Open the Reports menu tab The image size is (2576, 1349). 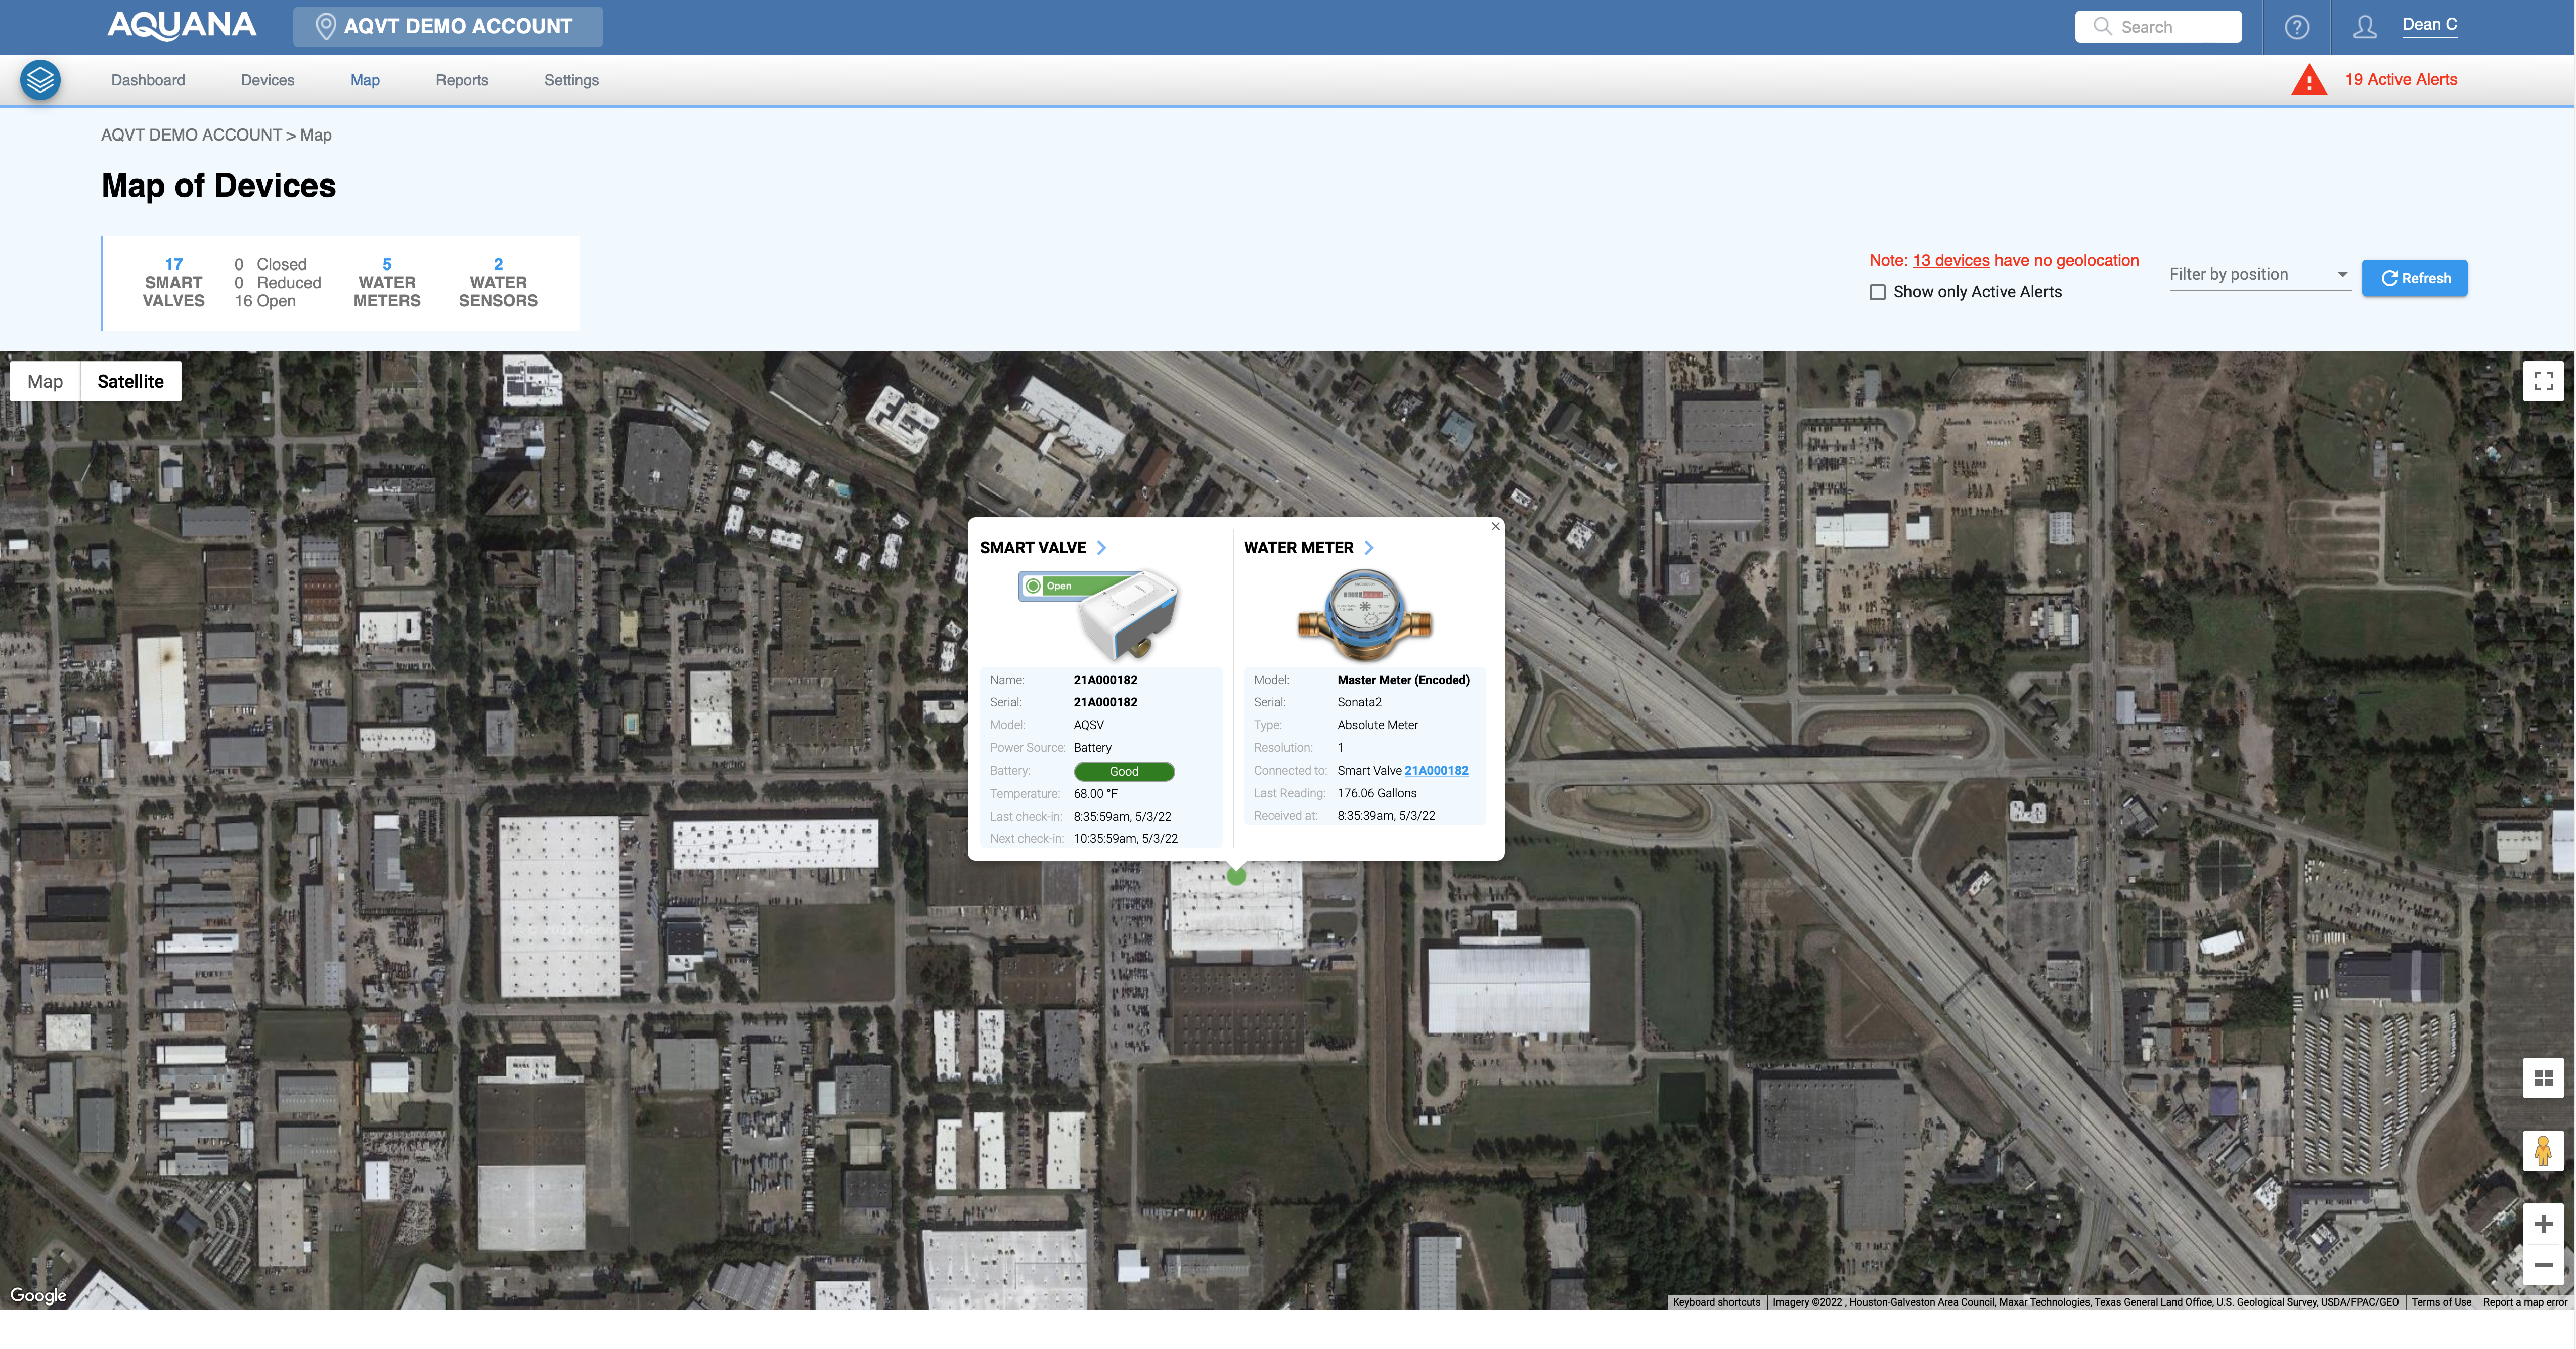click(x=461, y=80)
